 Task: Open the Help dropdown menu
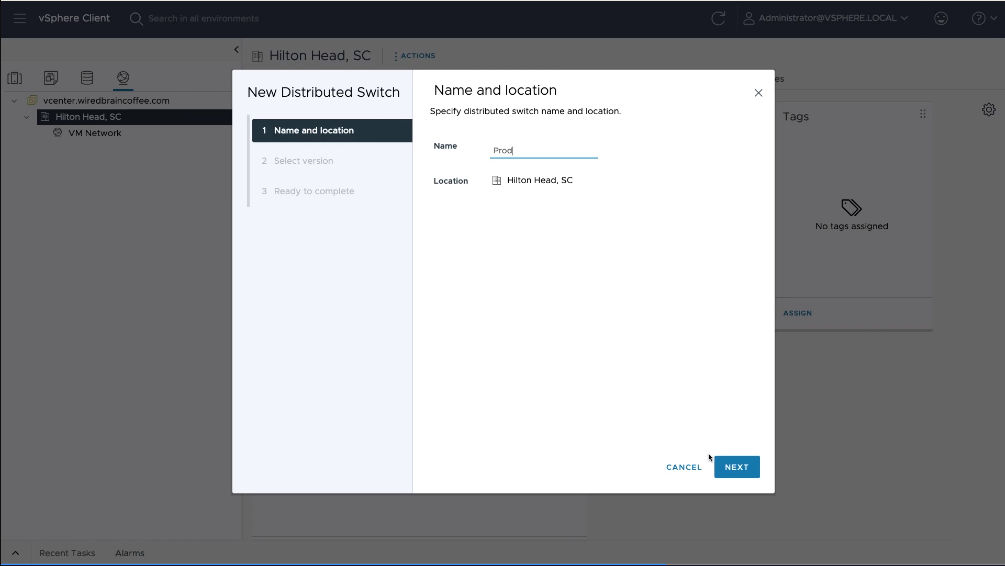982,18
